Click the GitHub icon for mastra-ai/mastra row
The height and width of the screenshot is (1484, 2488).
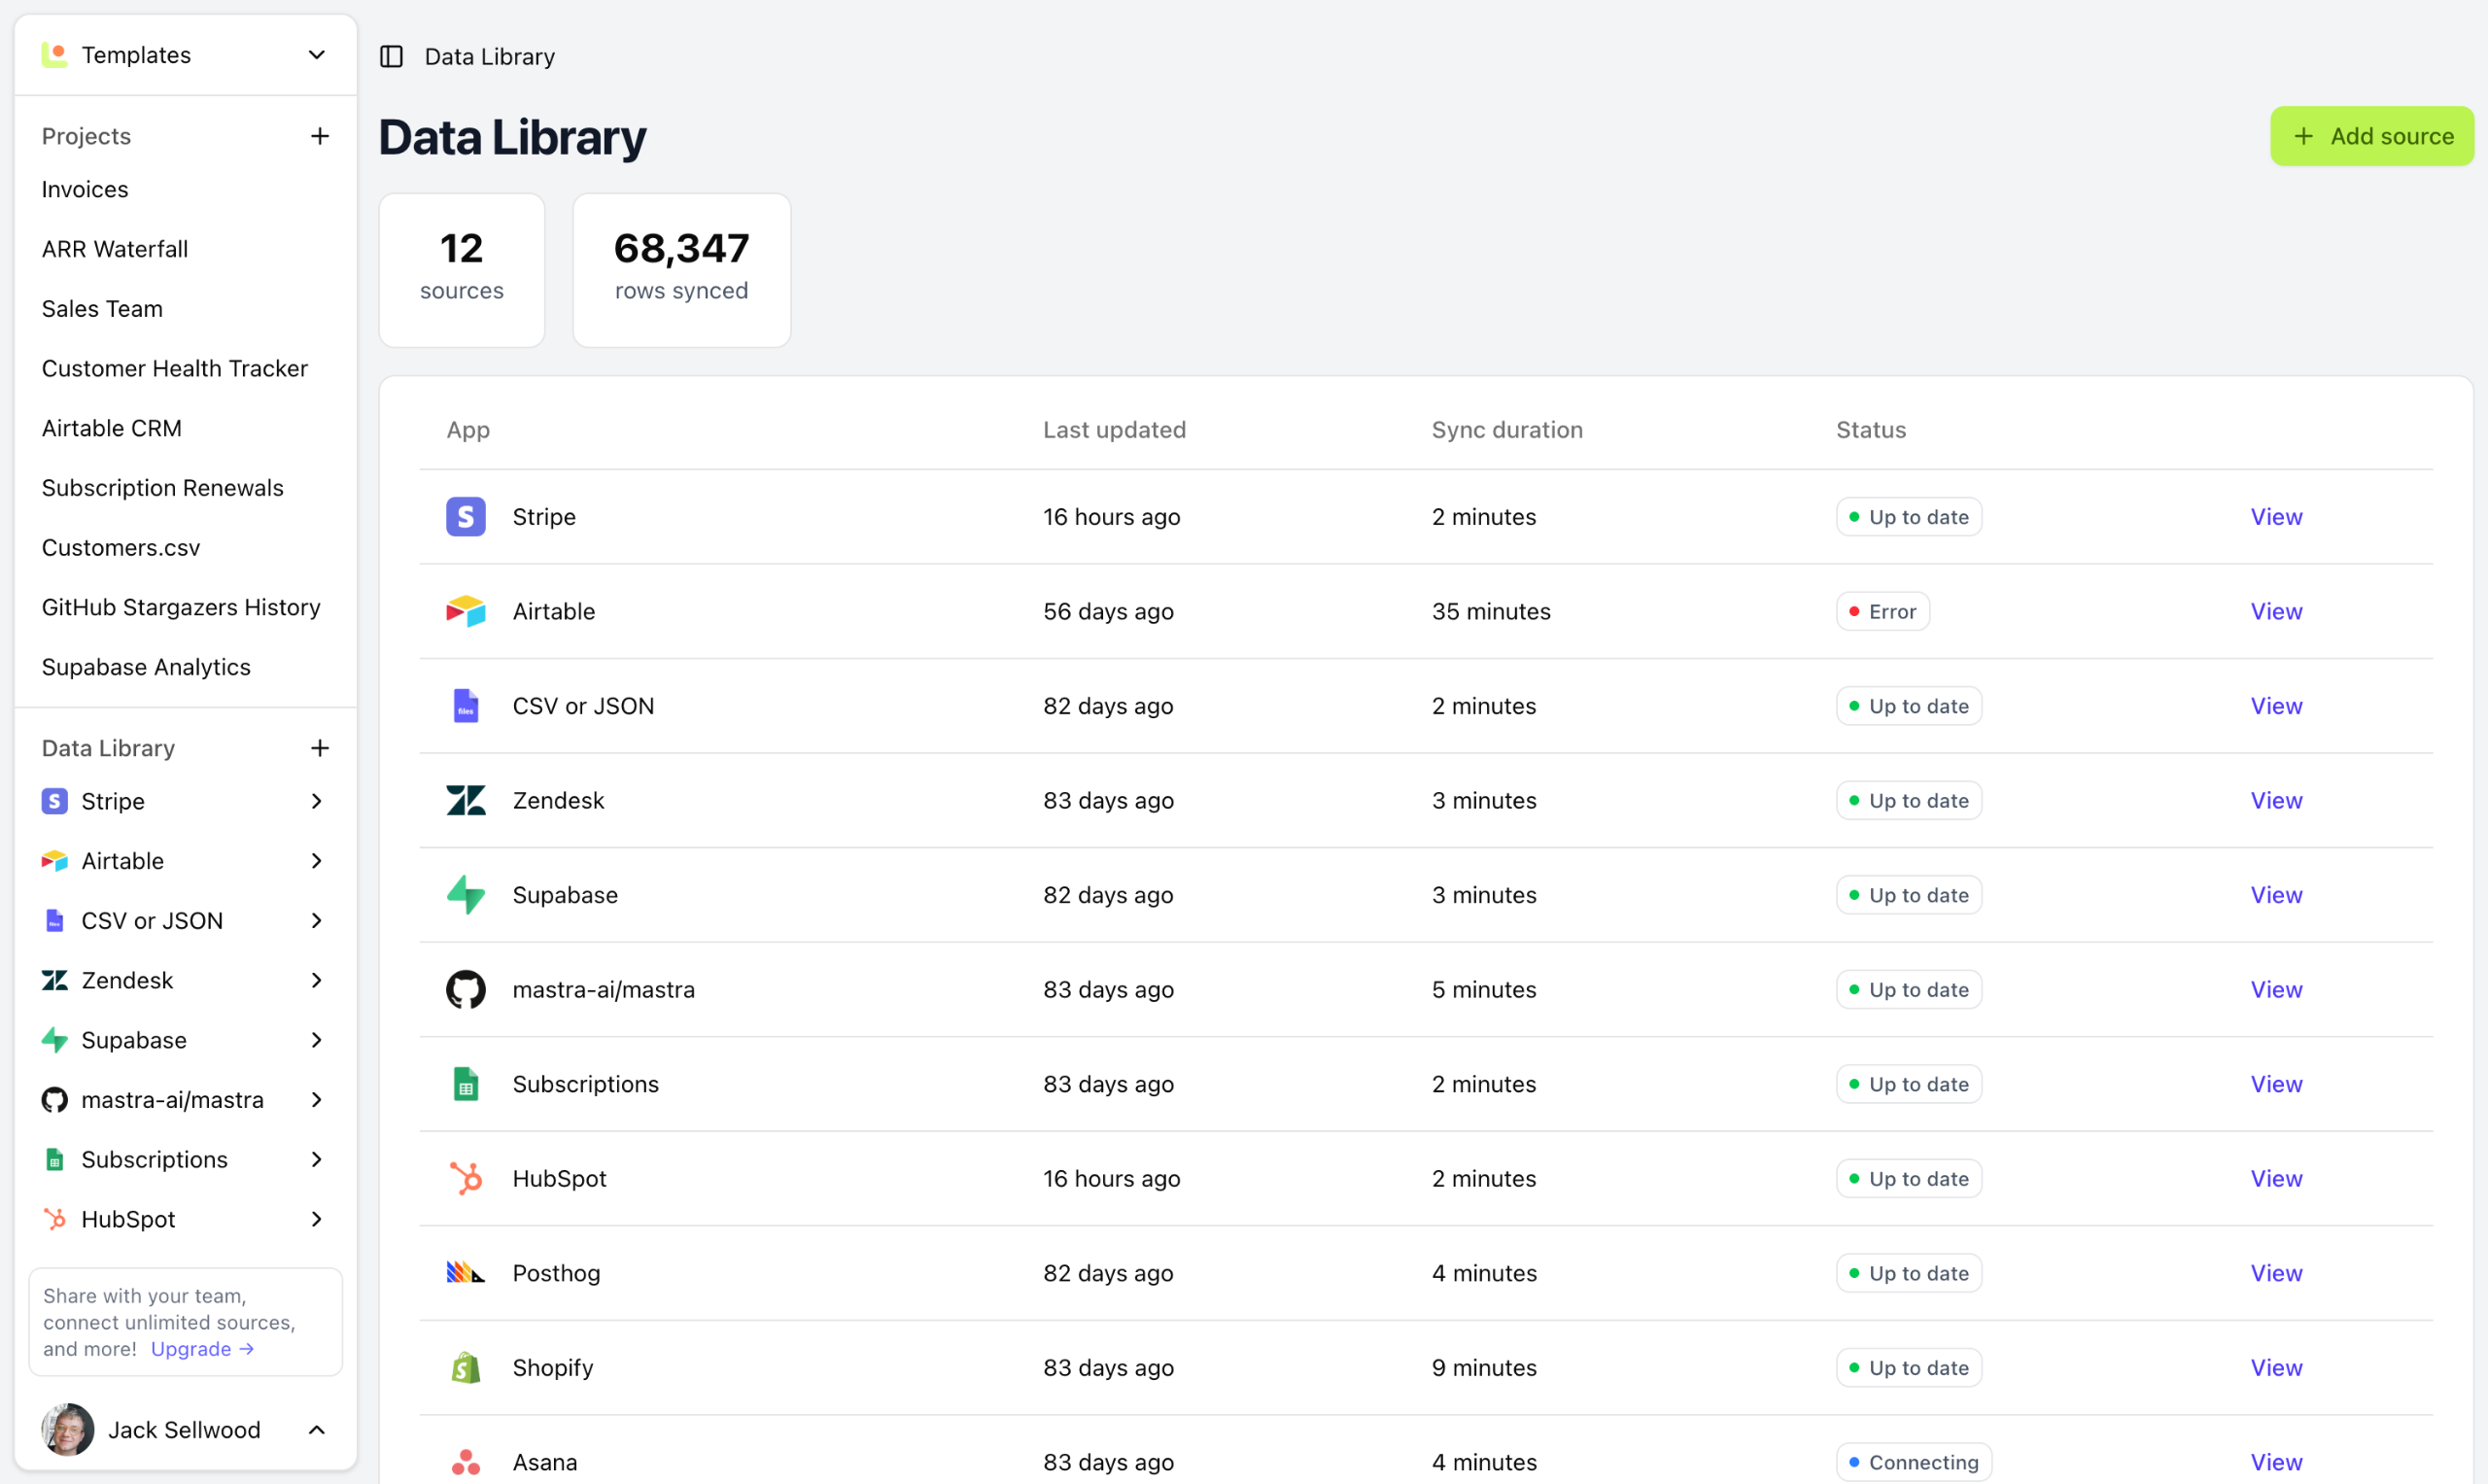click(465, 989)
